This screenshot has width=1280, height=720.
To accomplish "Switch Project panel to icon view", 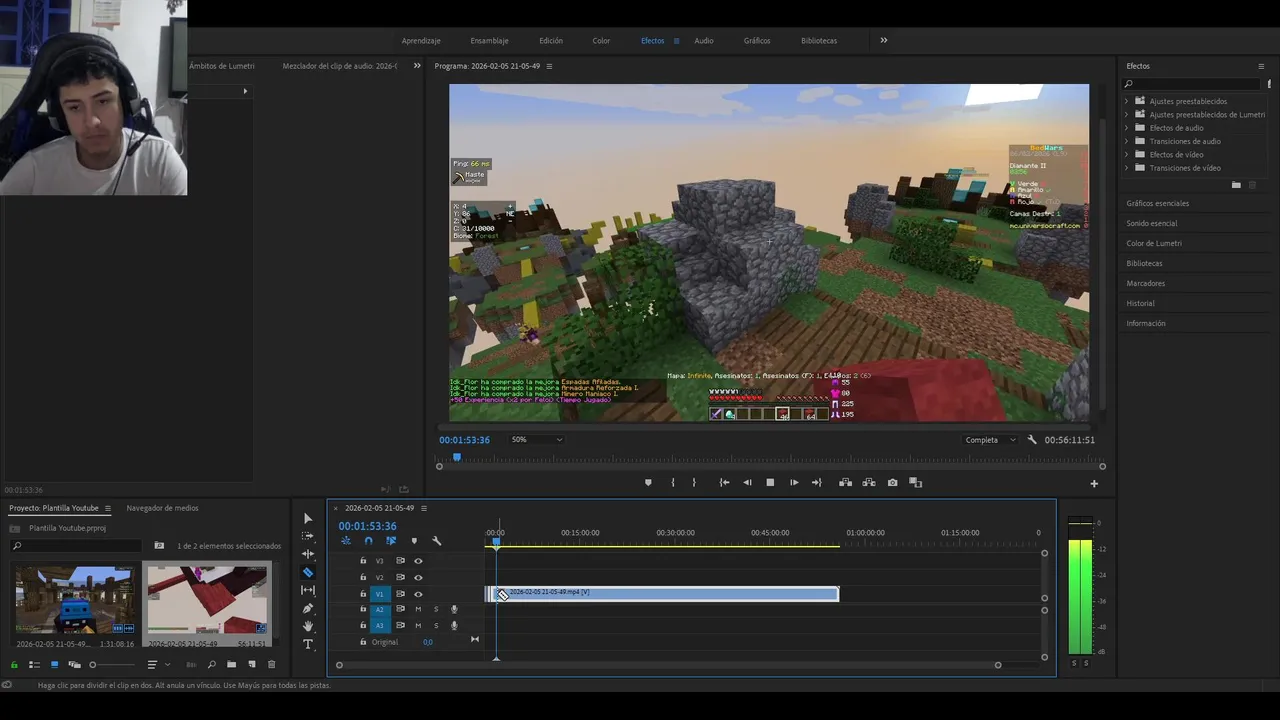I will (54, 665).
